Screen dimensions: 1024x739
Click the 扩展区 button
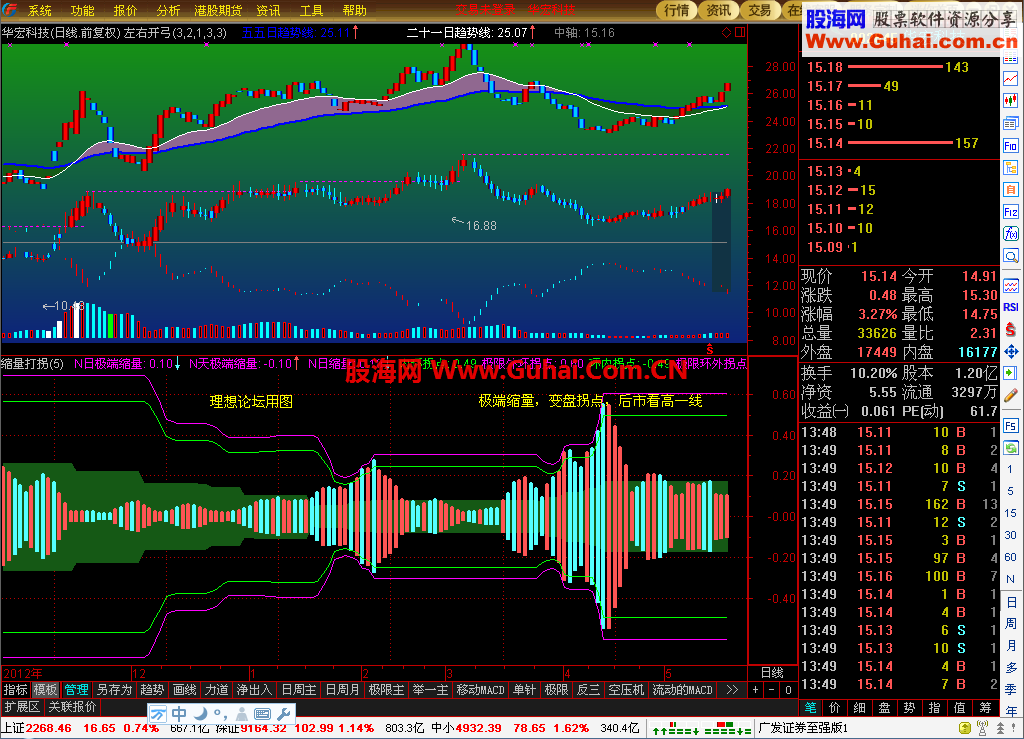pyautogui.click(x=22, y=707)
